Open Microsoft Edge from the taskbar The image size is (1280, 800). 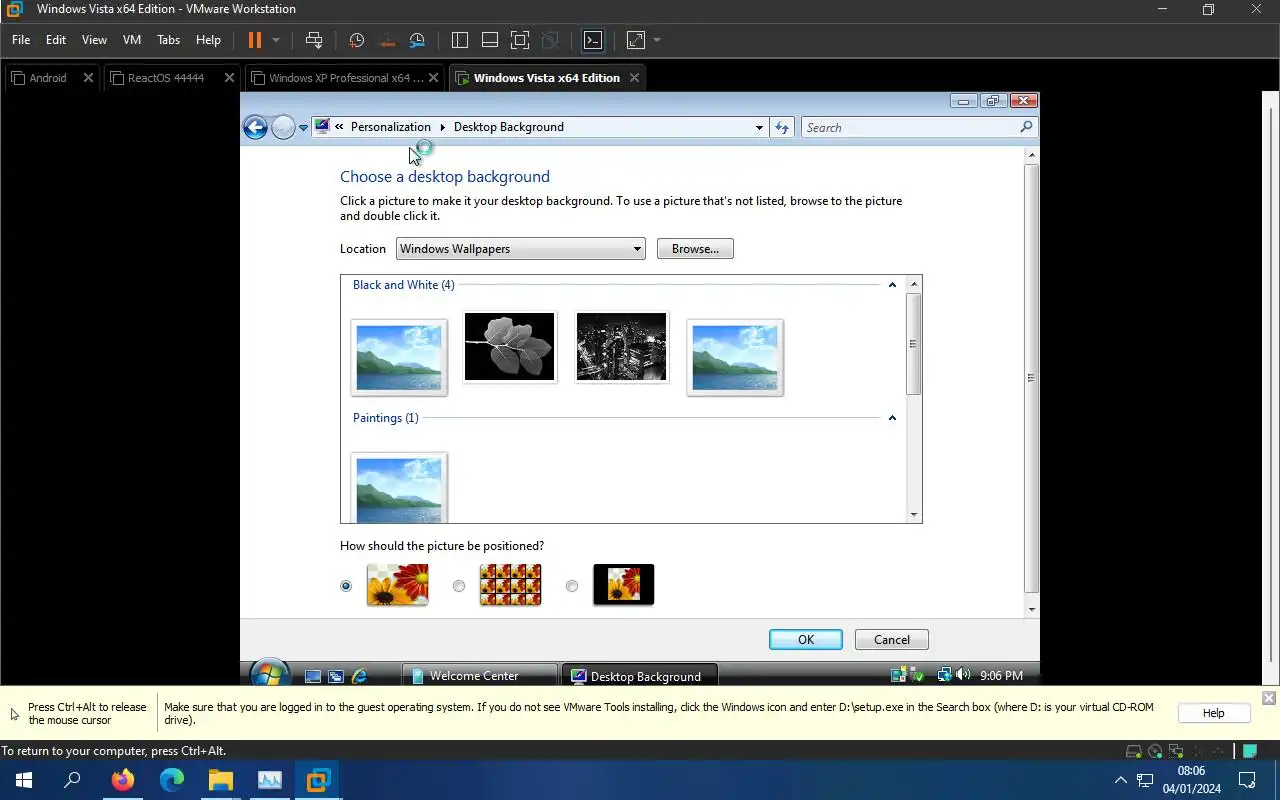[x=172, y=780]
